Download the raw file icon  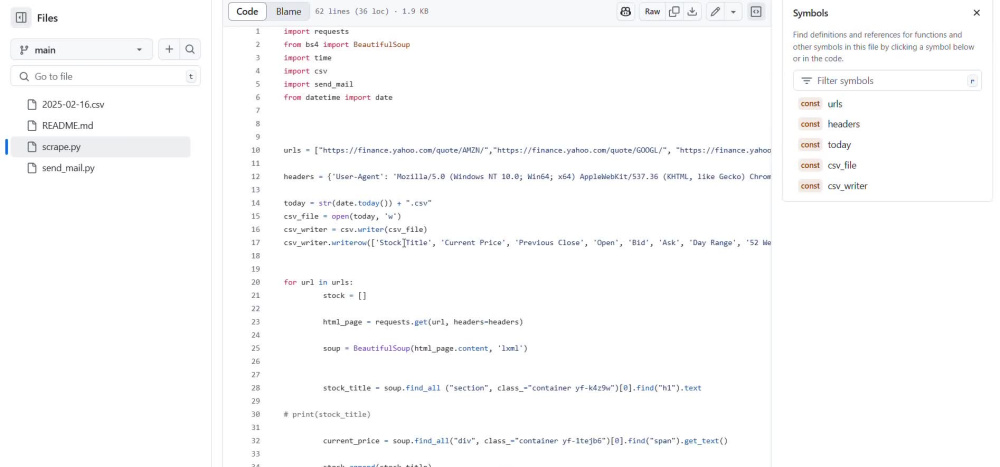coord(692,11)
